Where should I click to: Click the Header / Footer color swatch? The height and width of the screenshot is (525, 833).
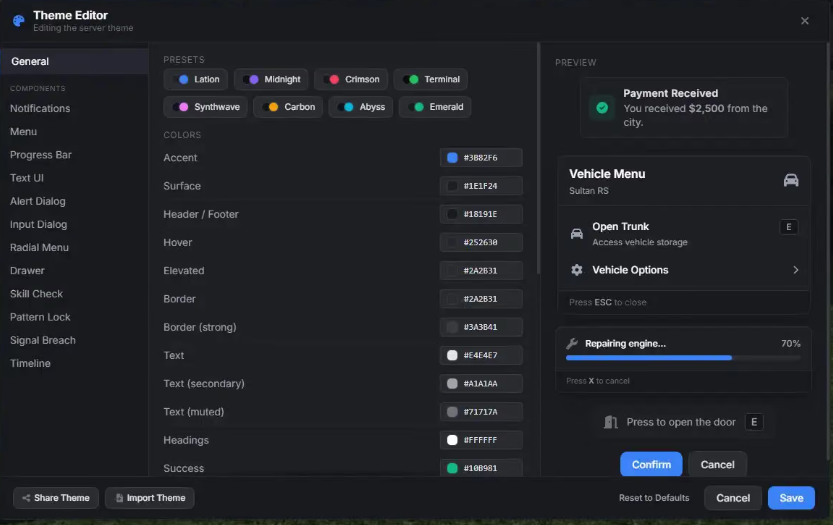pos(452,214)
